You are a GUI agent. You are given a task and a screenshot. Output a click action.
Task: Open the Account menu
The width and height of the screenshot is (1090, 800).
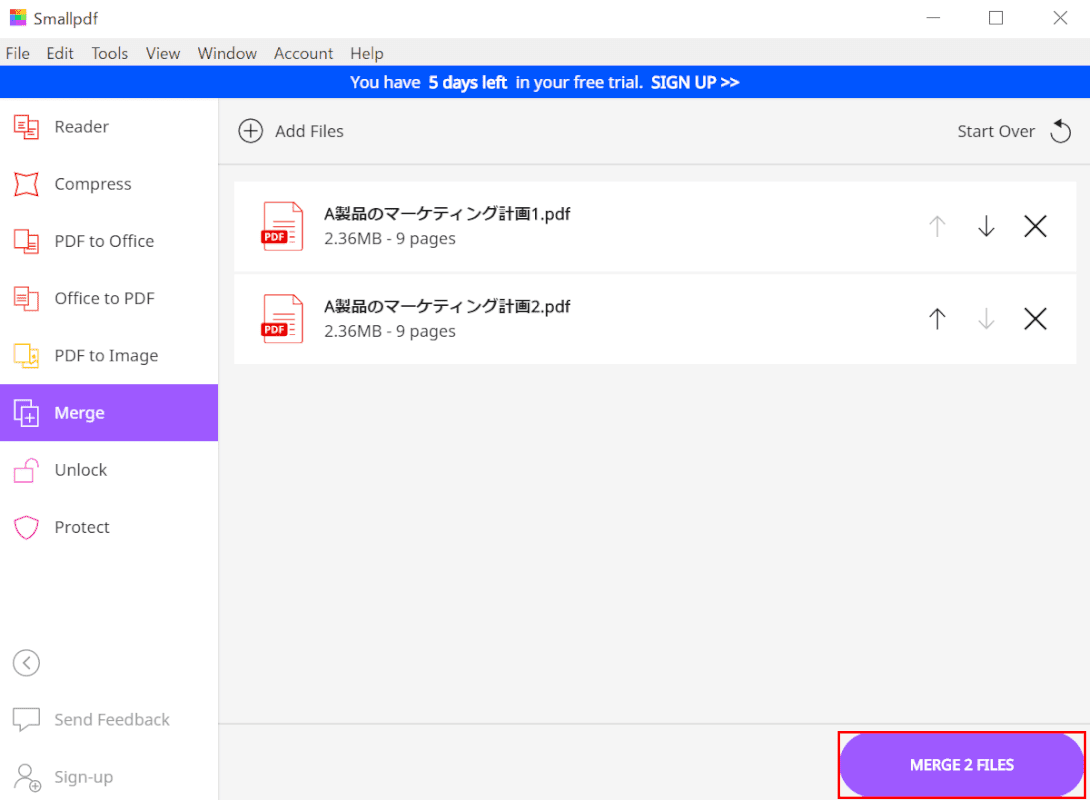click(303, 54)
